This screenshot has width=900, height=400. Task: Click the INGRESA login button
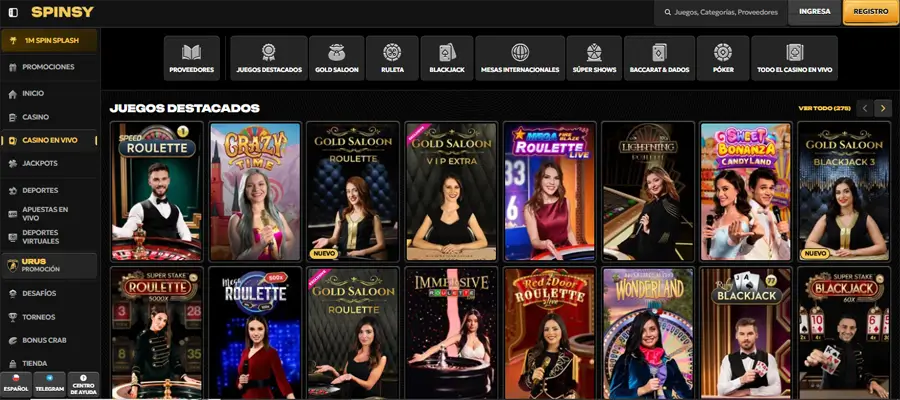814,12
